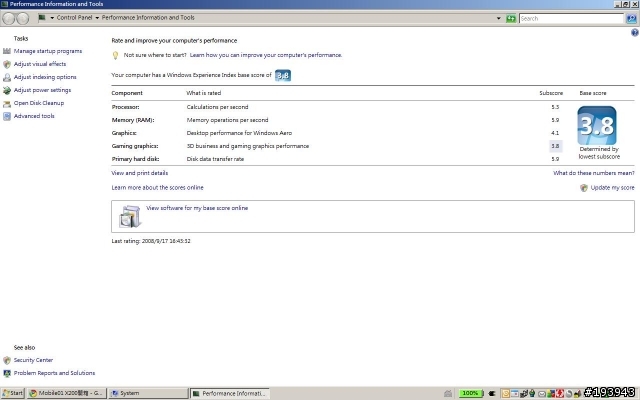Click the Manage startup programs icon
This screenshot has width=640, height=400.
point(7,51)
